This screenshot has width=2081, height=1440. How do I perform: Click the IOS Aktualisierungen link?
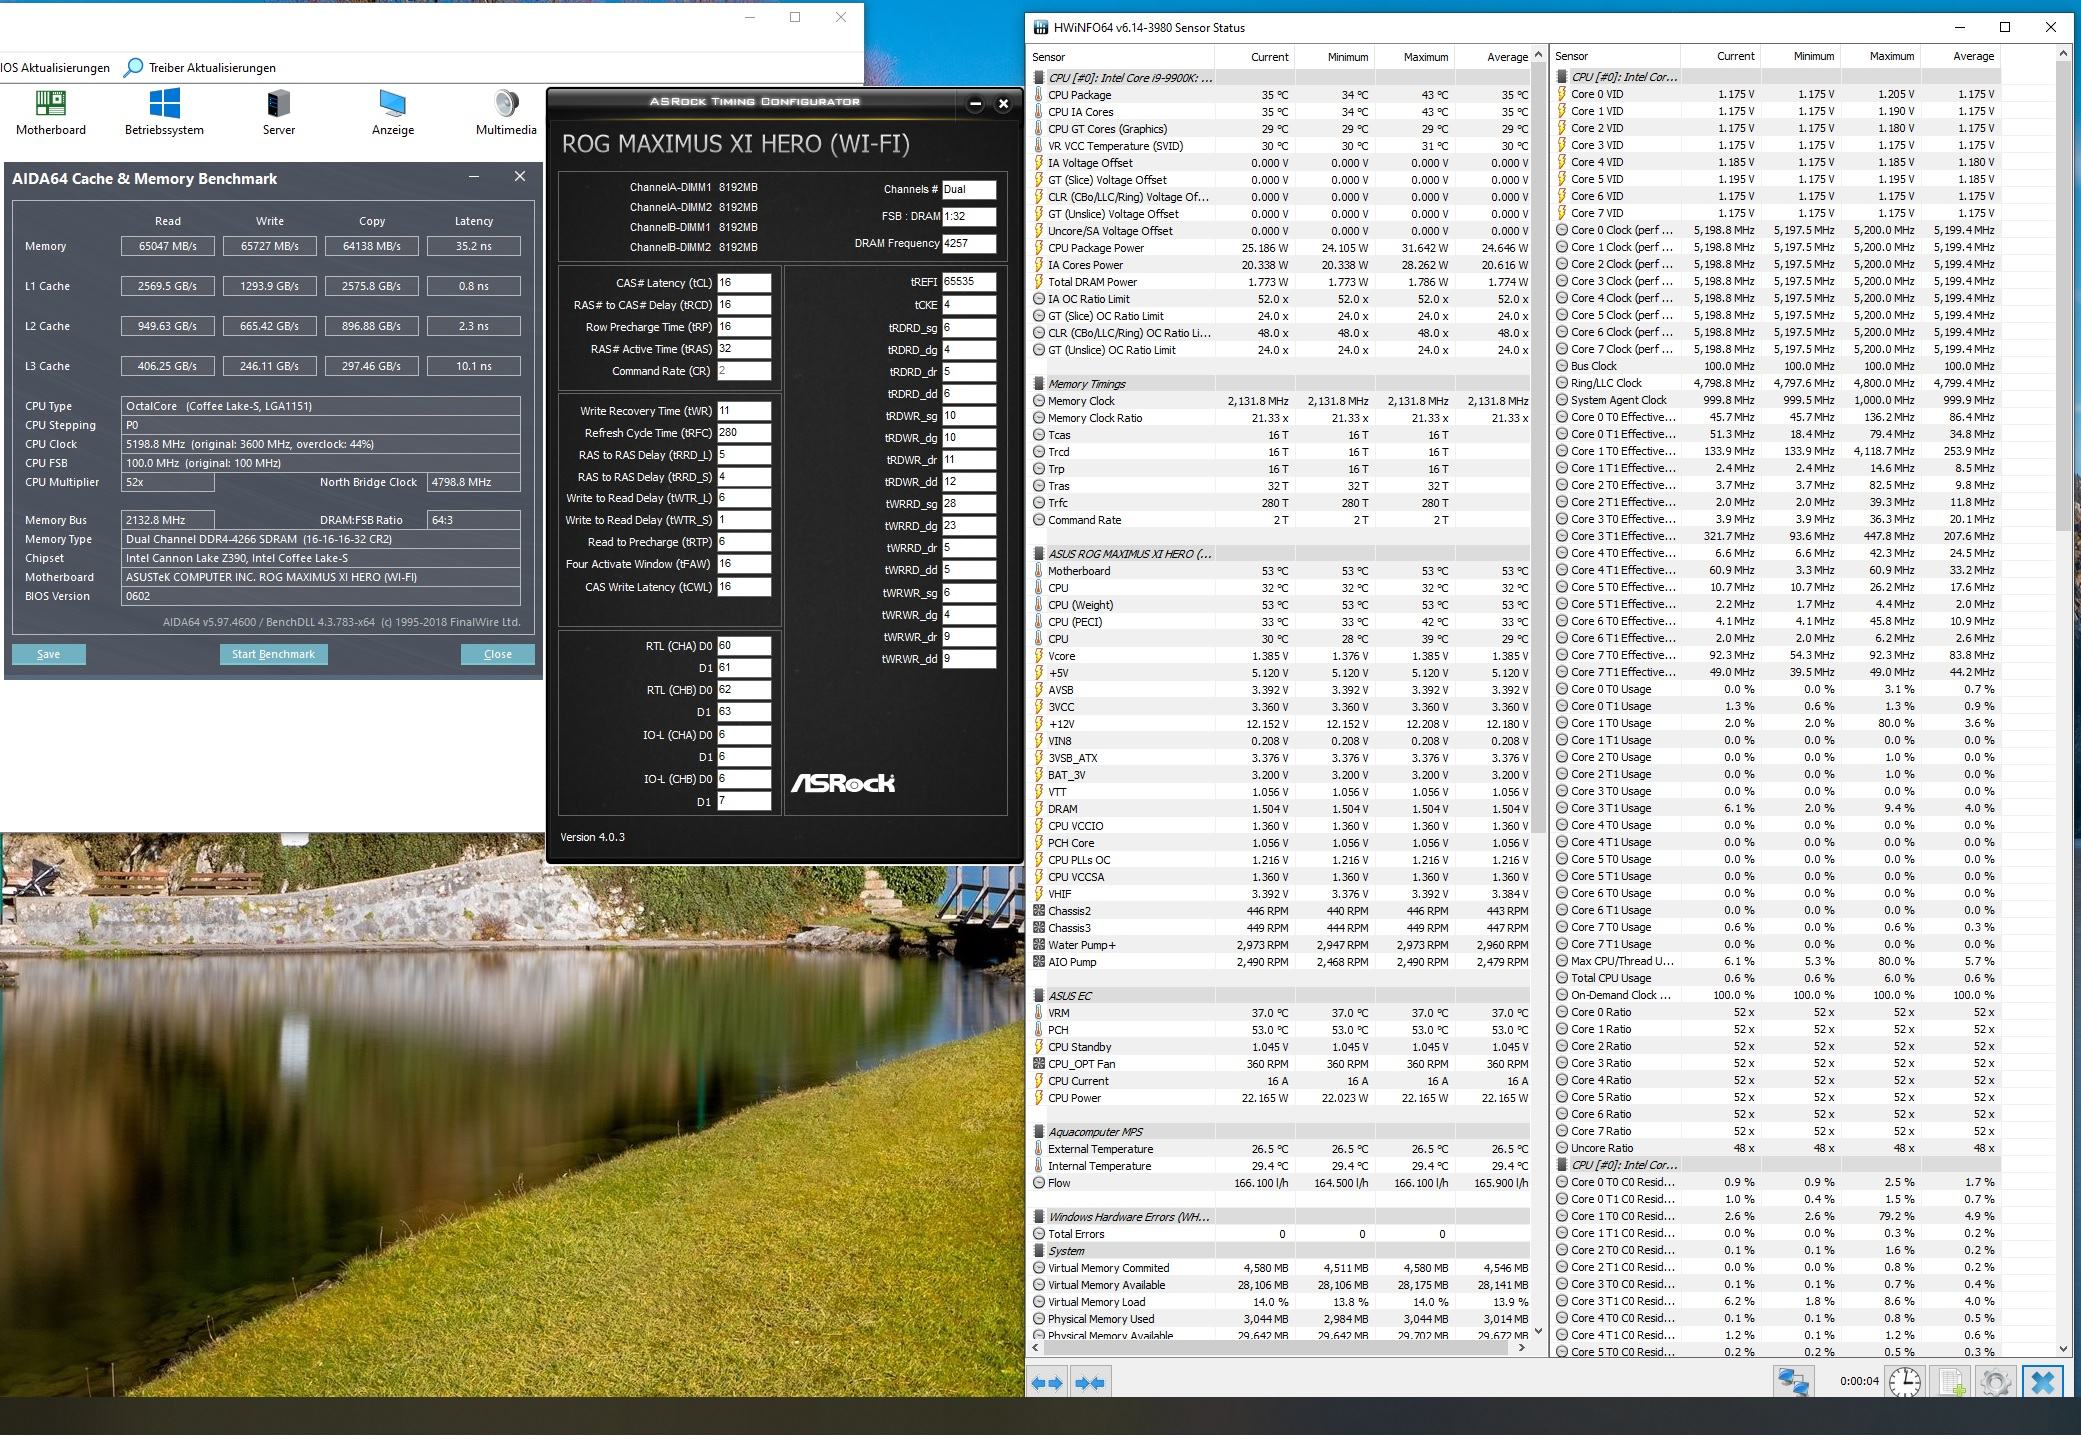pos(55,68)
